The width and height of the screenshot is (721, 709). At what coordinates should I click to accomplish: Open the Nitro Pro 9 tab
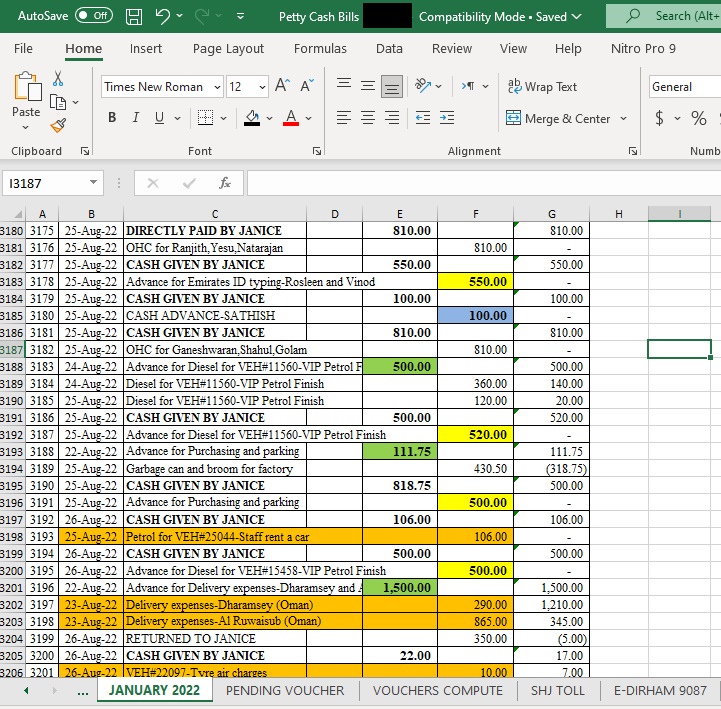click(x=643, y=49)
